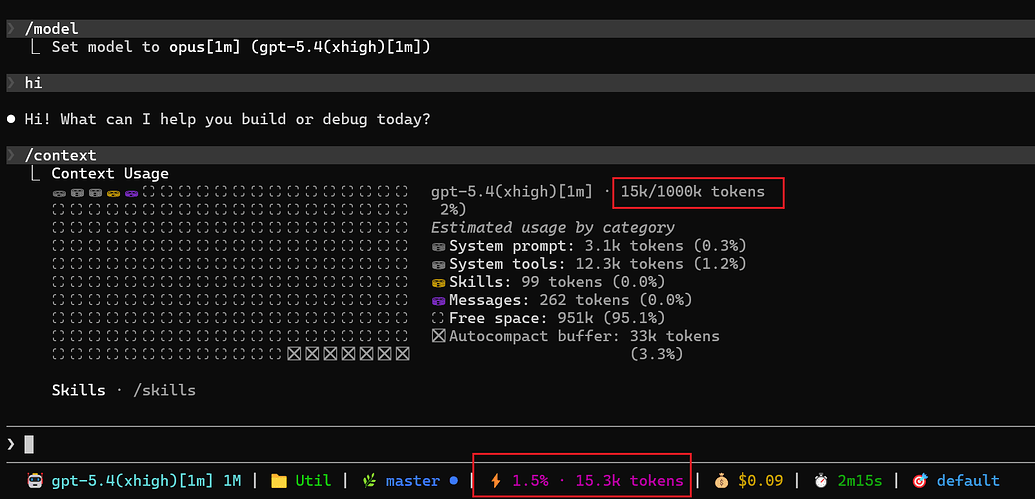The image size is (1035, 499).
Task: Click the System prompt category icon
Action: [x=438, y=246]
